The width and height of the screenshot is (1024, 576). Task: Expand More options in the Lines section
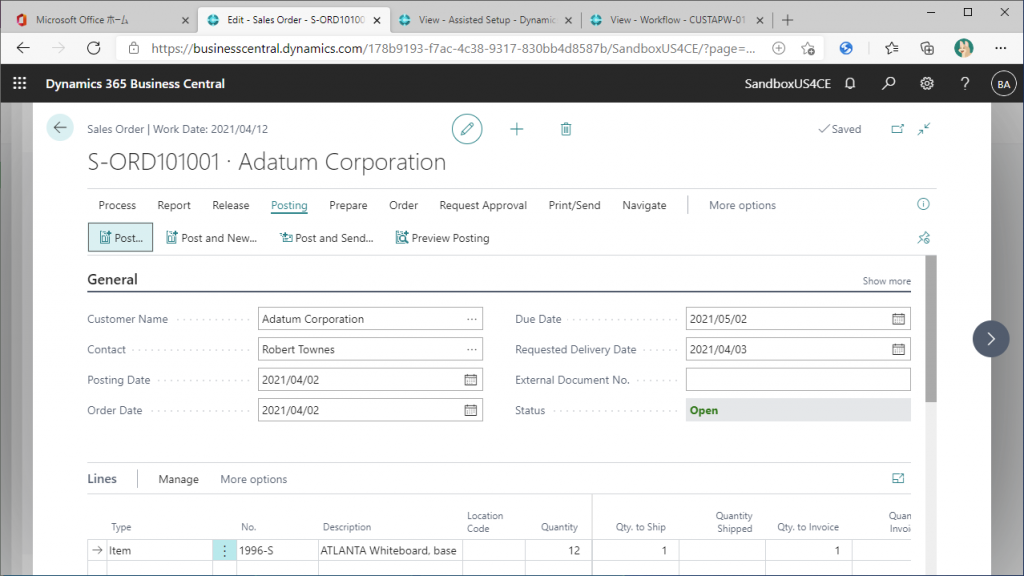click(253, 479)
